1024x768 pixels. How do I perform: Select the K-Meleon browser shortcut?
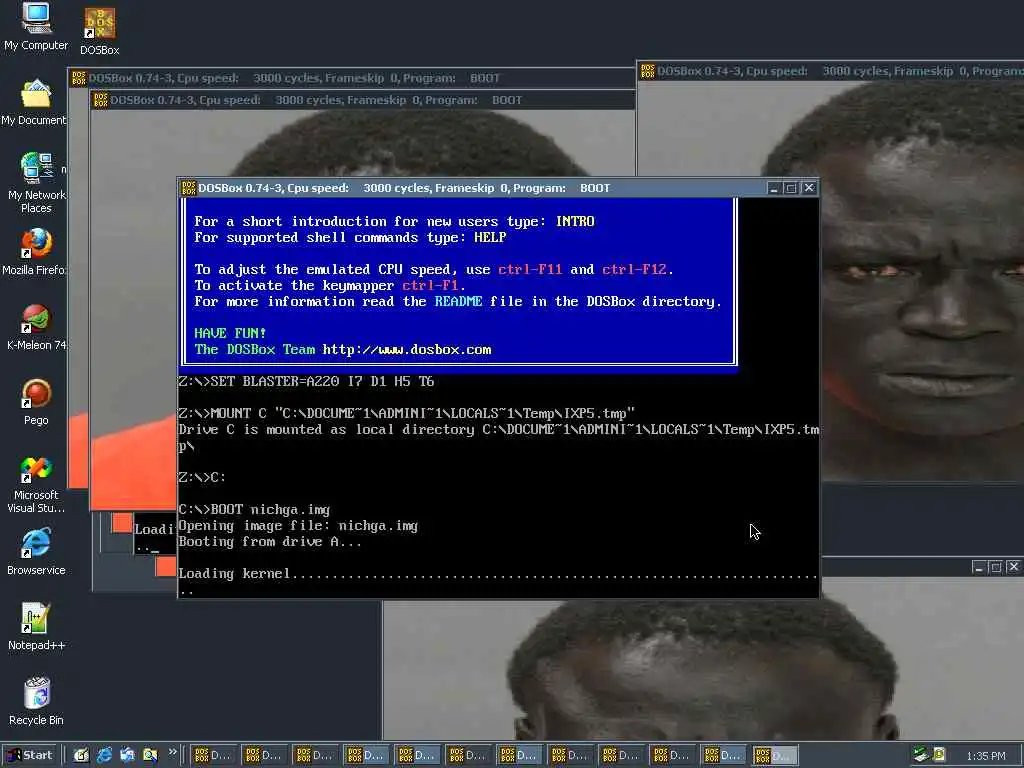tap(36, 327)
